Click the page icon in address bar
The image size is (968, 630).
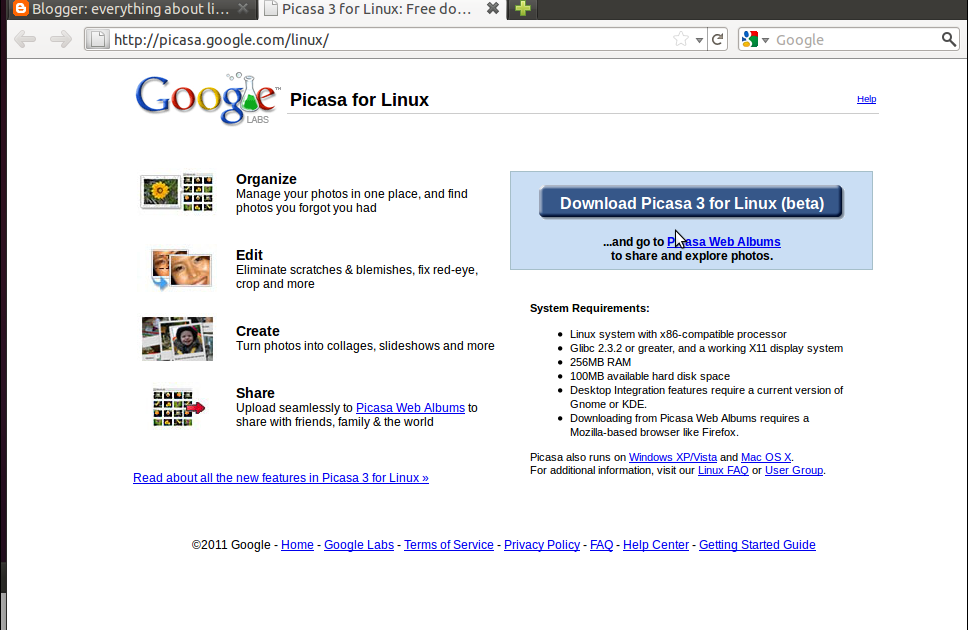click(x=98, y=40)
